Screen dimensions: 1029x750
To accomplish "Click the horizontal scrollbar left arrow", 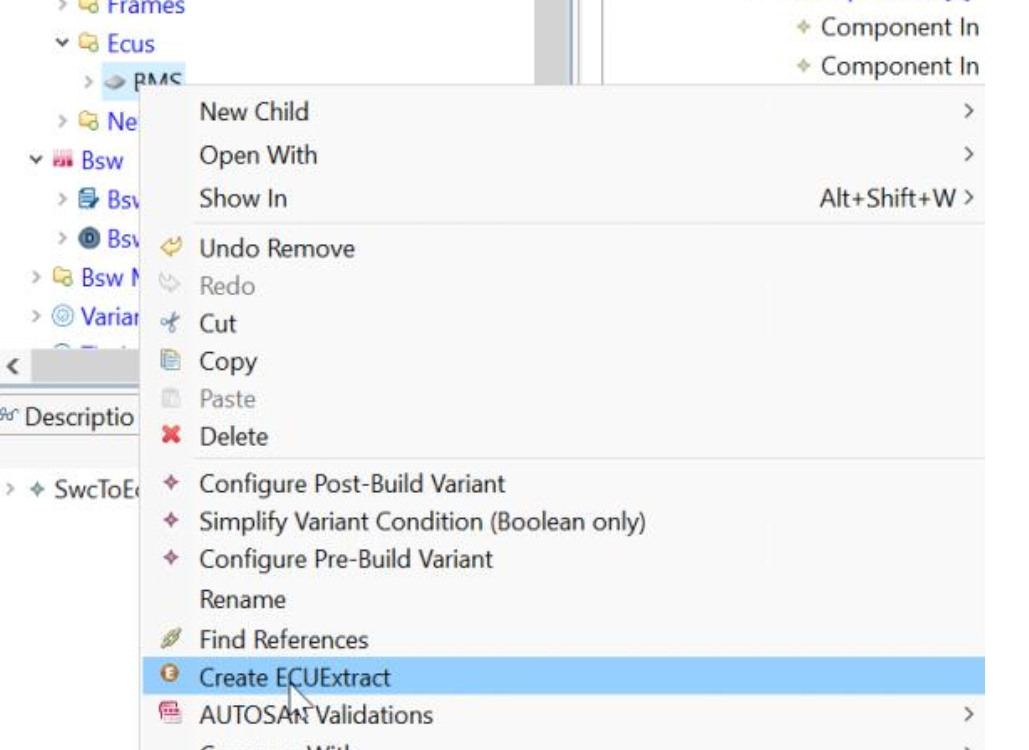I will [x=13, y=366].
